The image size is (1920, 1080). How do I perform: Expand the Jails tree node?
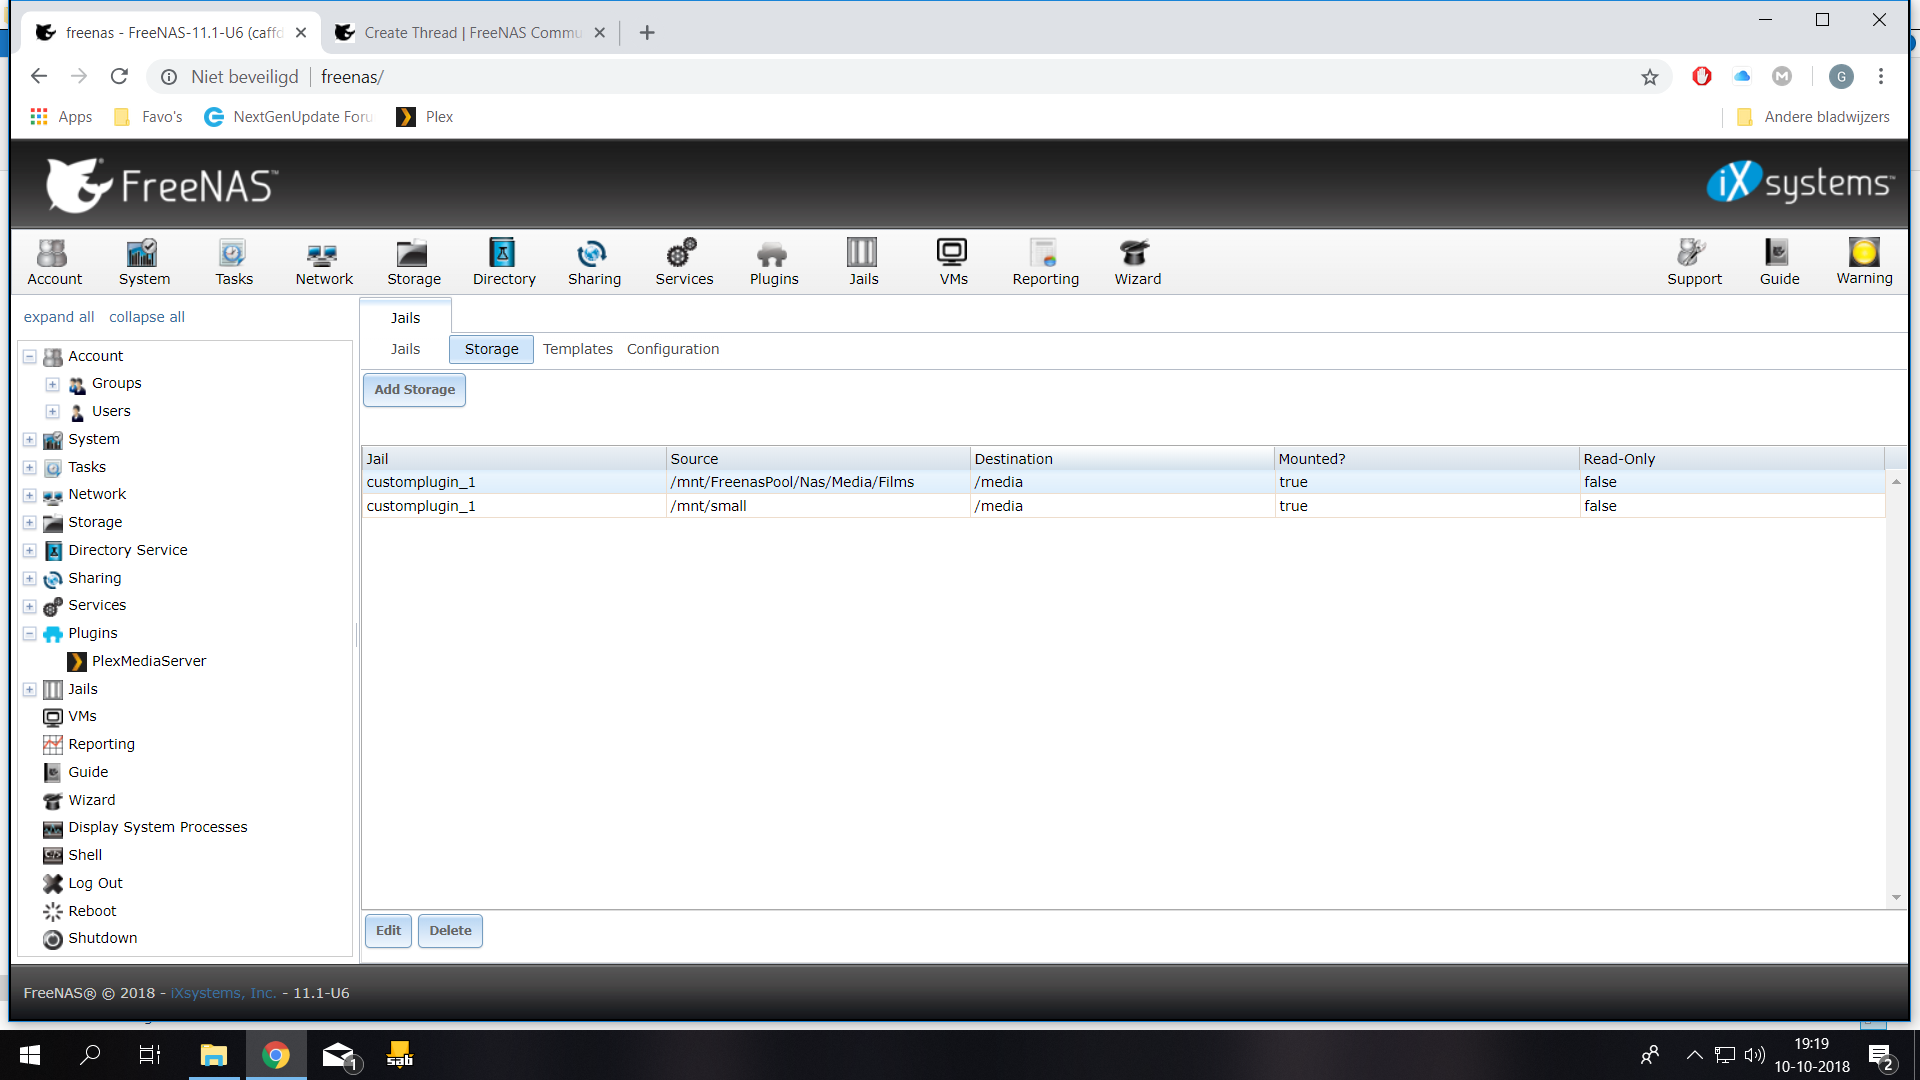[x=29, y=689]
